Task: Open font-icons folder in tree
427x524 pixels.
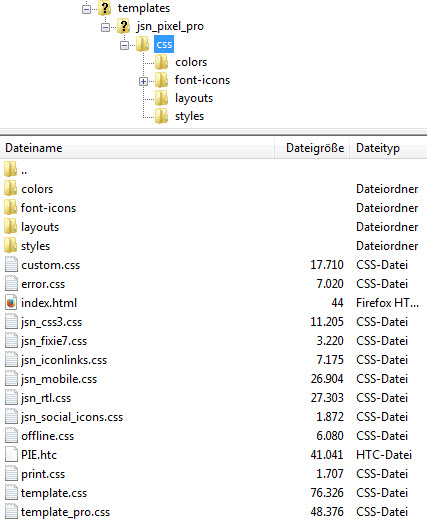Action: click(202, 80)
